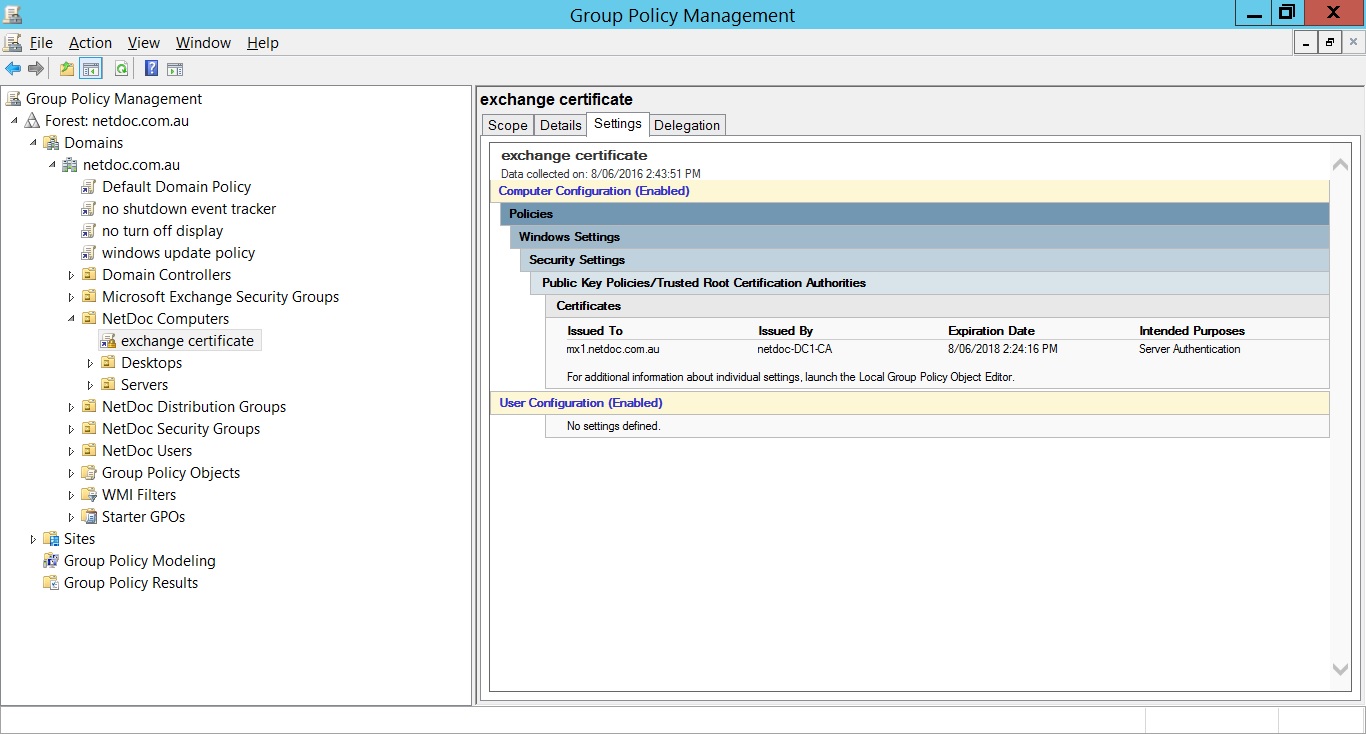Click the Domain Controllers OU icon
1366x734 pixels.
(x=89, y=275)
